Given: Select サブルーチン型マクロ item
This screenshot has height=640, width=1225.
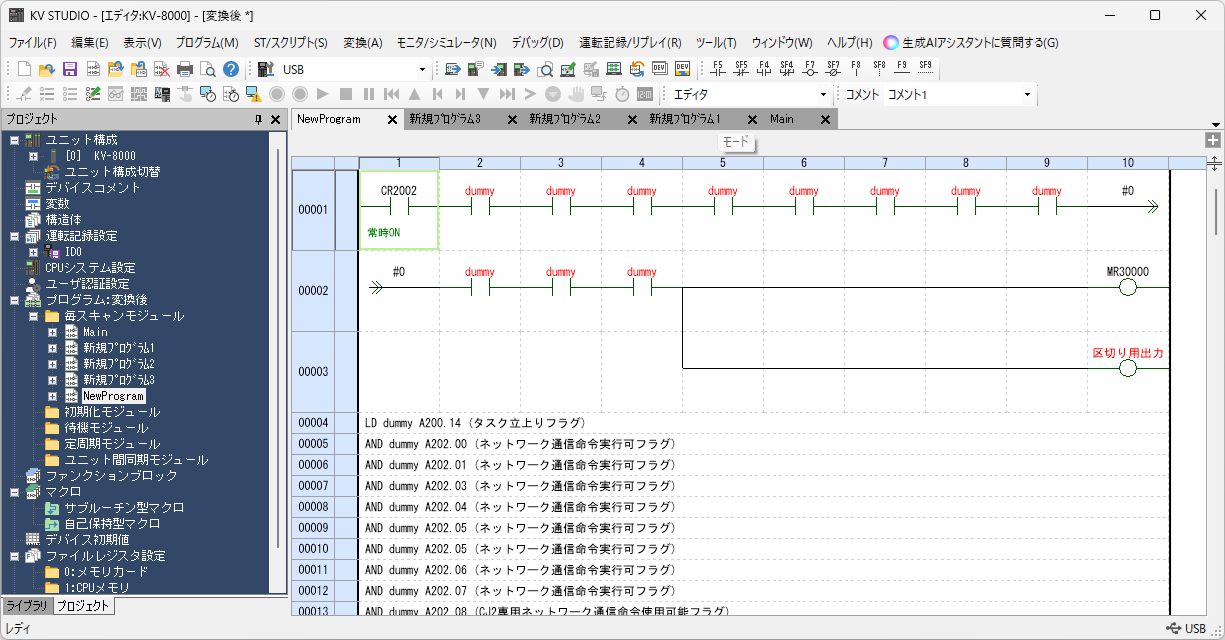Looking at the screenshot, I should point(124,508).
